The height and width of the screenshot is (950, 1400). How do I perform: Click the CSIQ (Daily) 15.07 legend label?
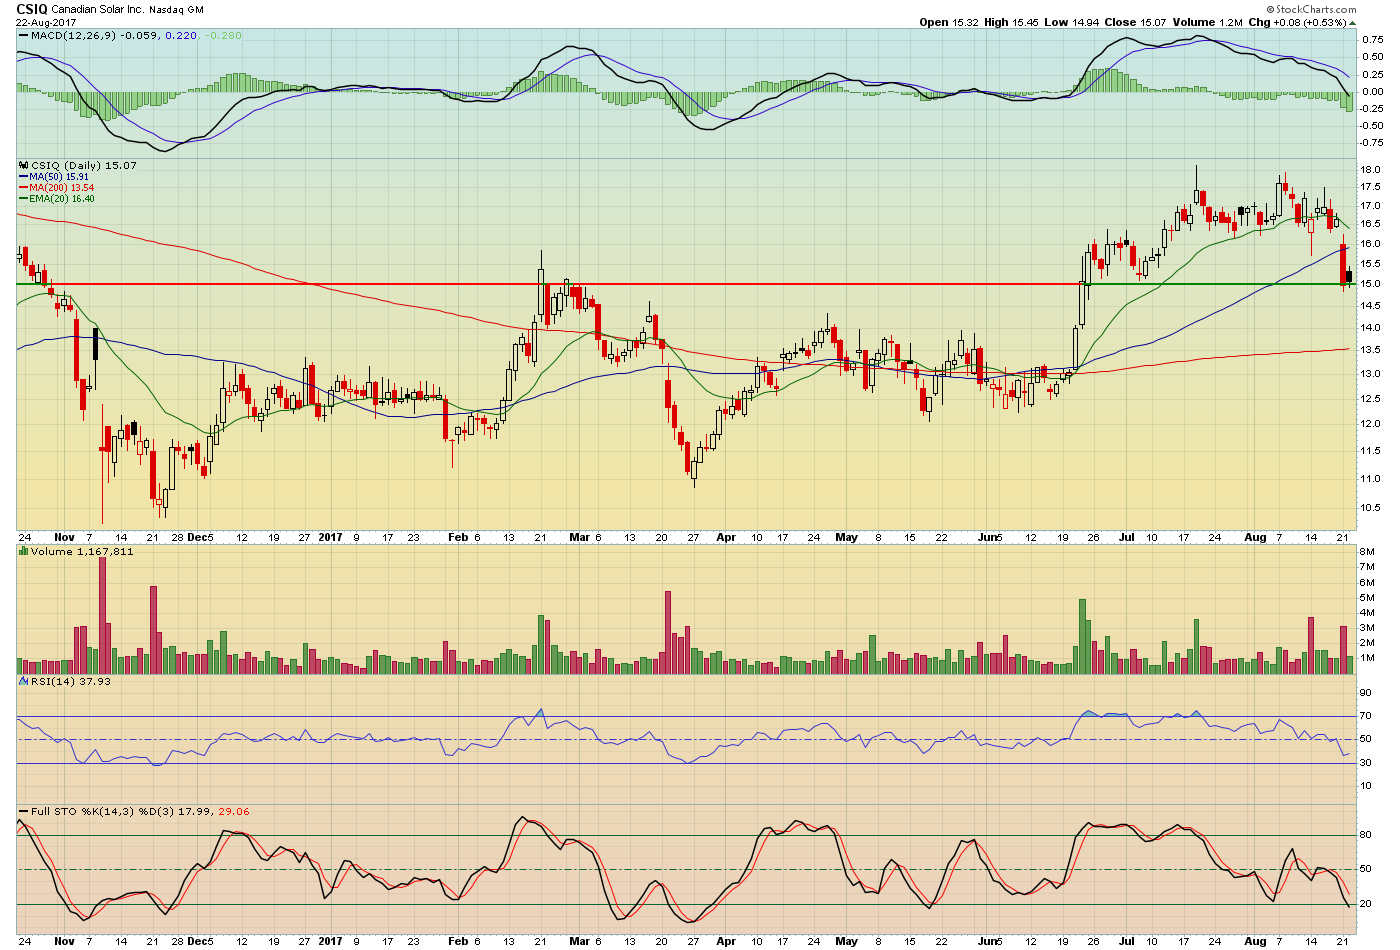[84, 165]
